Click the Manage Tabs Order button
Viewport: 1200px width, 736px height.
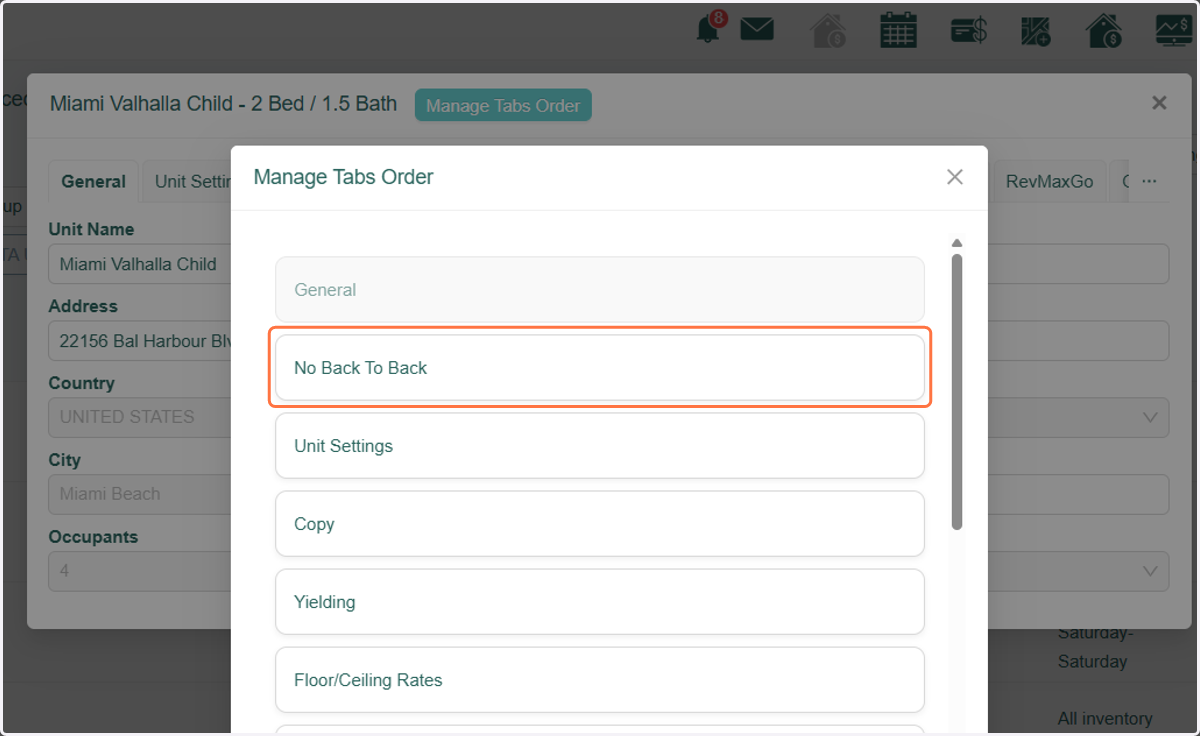(x=503, y=105)
